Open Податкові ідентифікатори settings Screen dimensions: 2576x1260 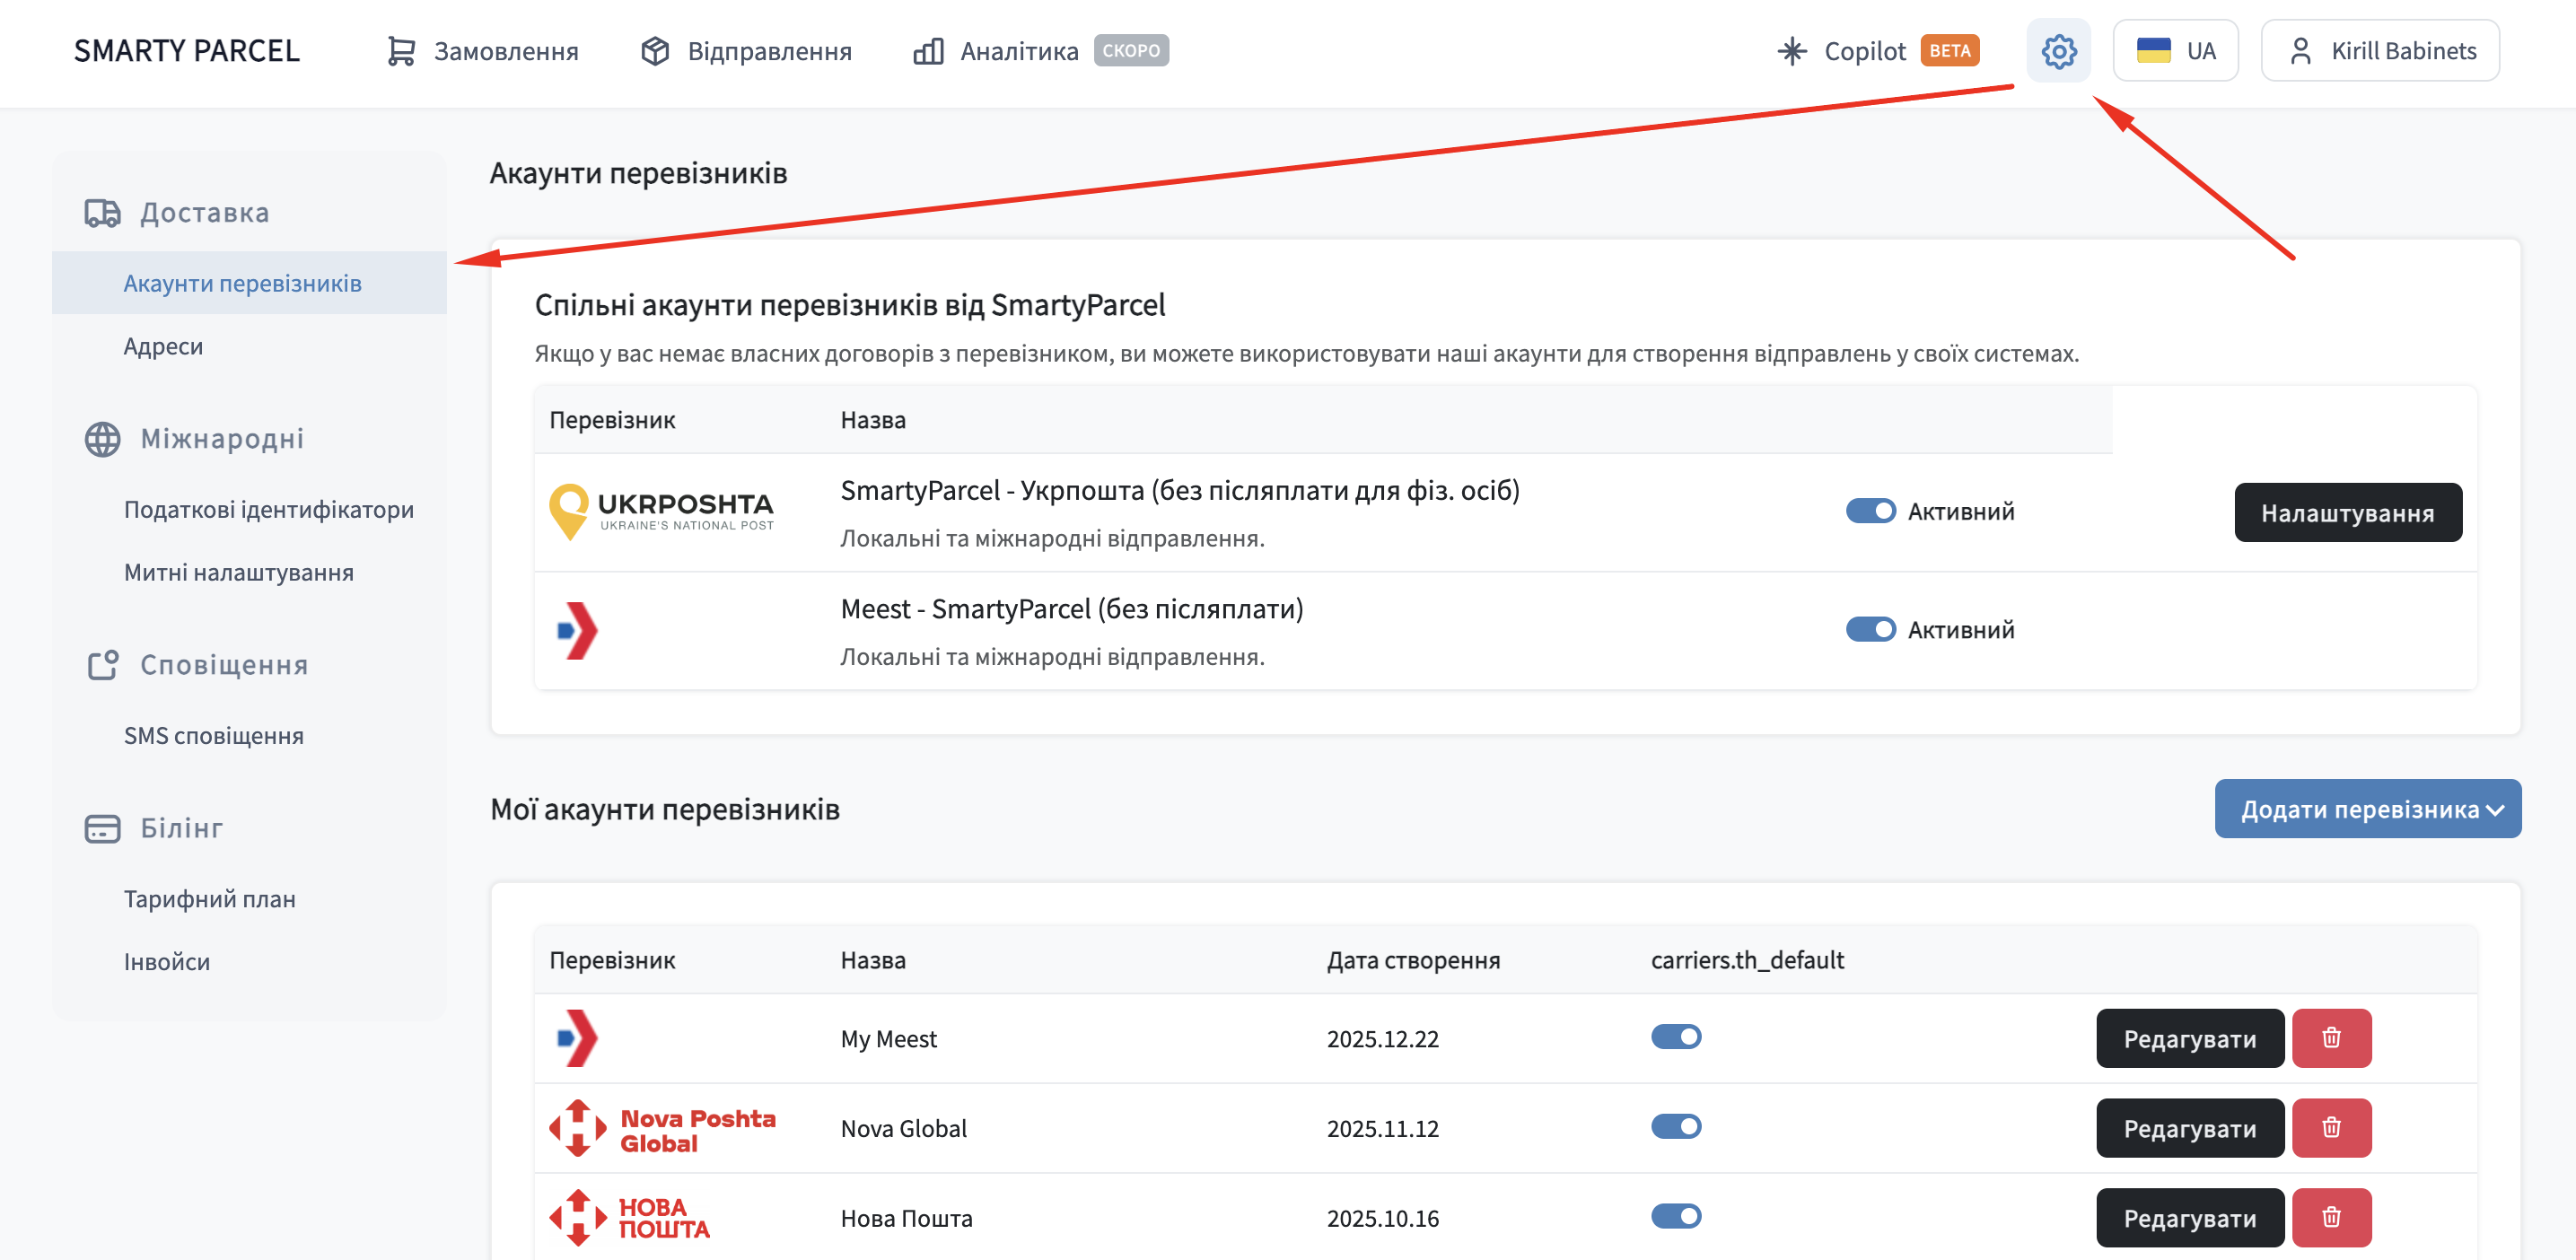tap(268, 509)
